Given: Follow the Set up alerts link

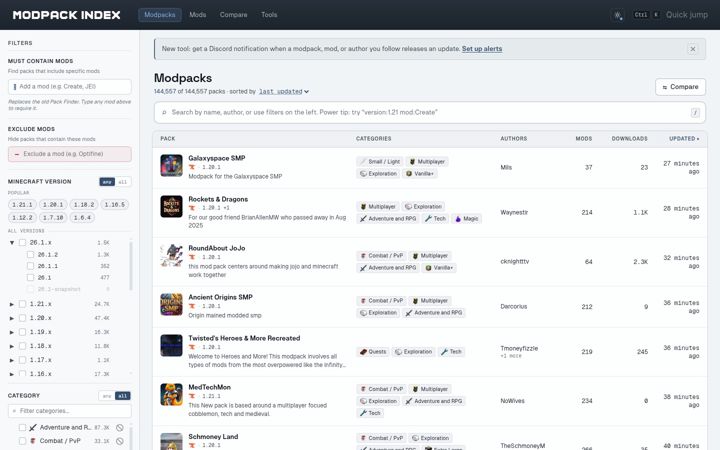Looking at the screenshot, I should (x=482, y=49).
